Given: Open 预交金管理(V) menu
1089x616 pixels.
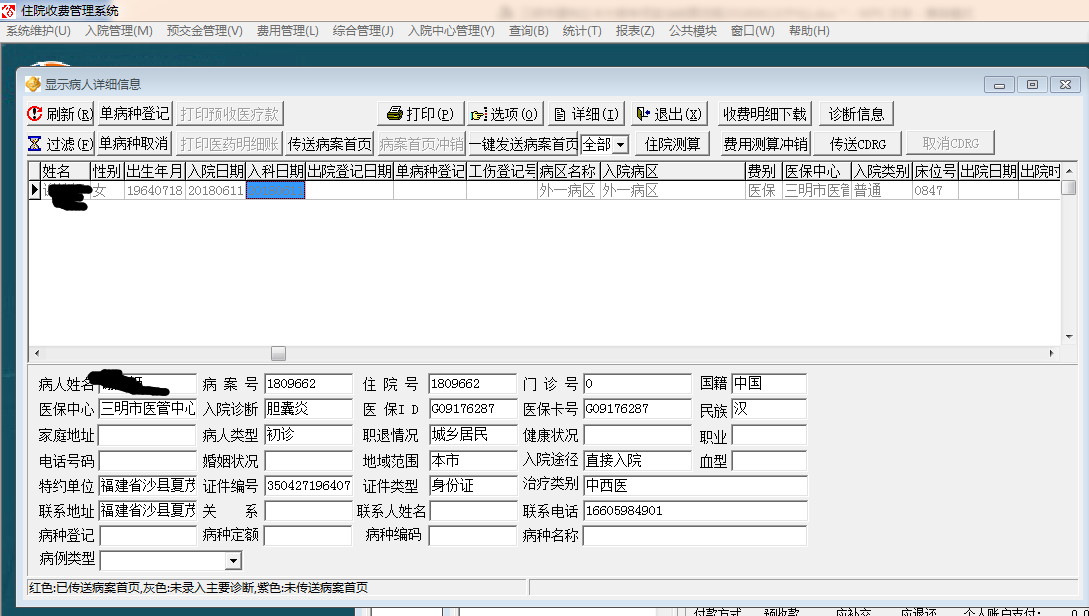Looking at the screenshot, I should [x=205, y=31].
